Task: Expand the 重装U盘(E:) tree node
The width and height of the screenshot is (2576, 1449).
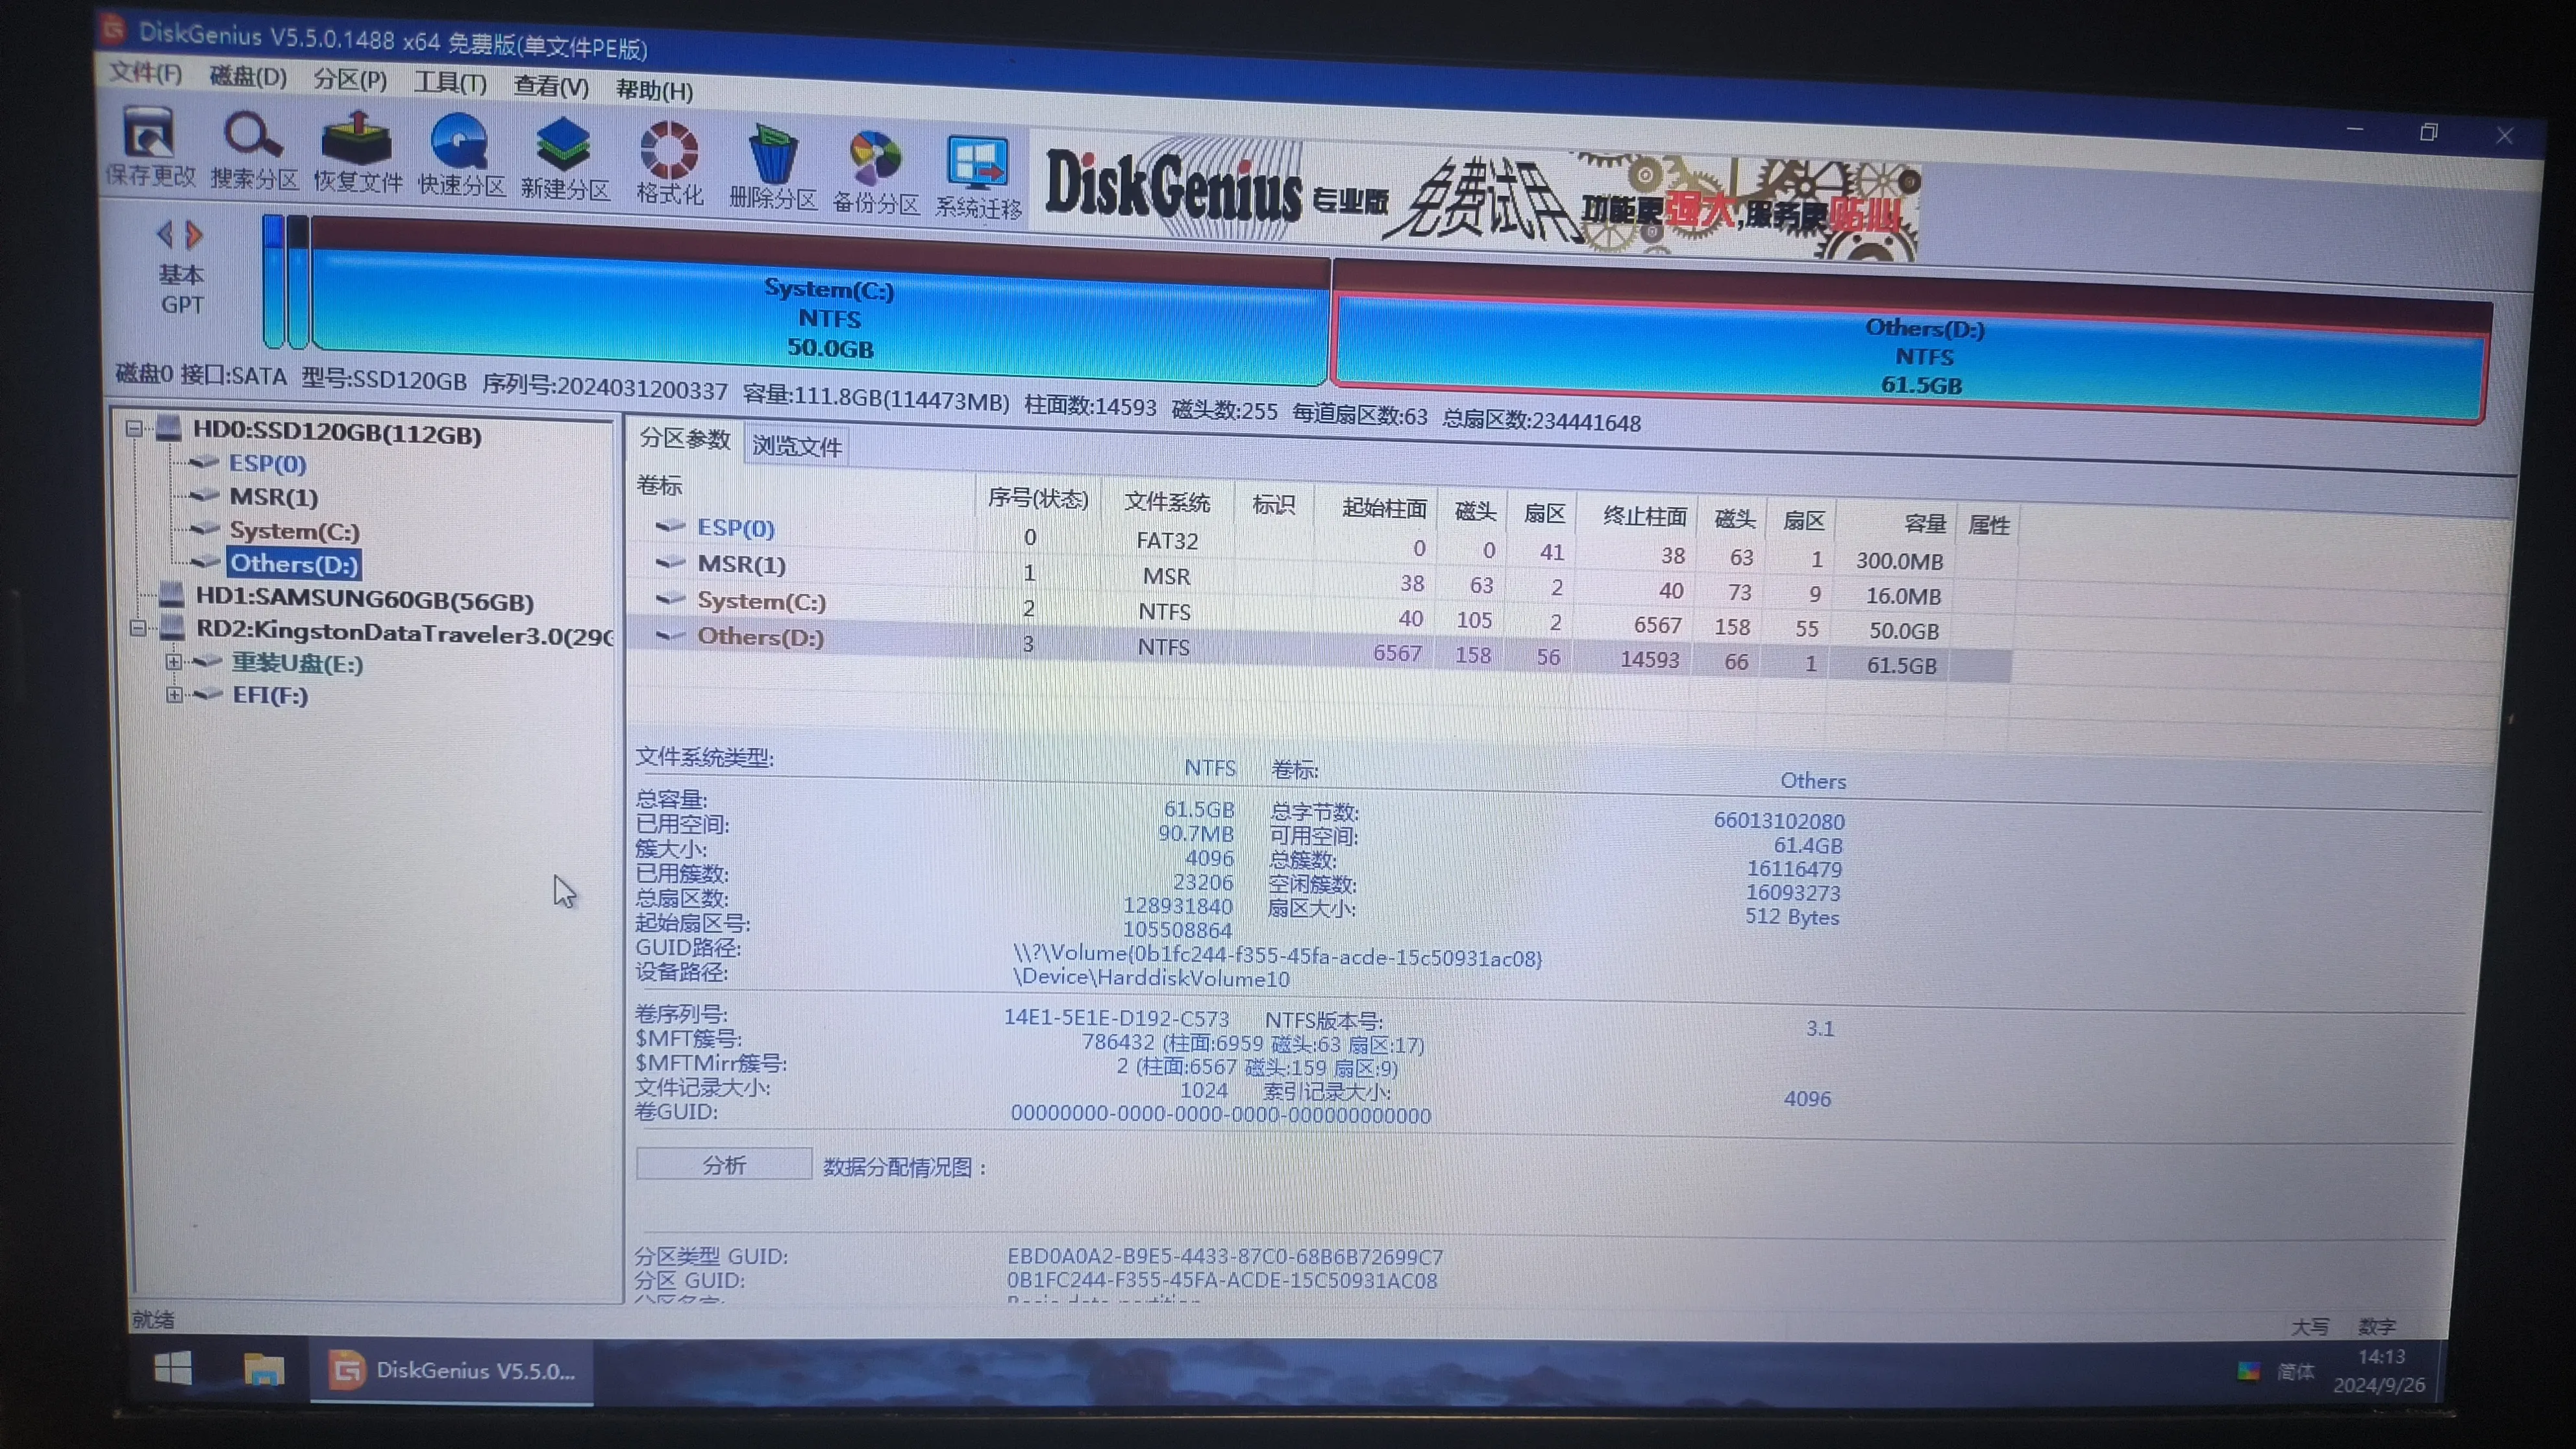Action: (174, 661)
